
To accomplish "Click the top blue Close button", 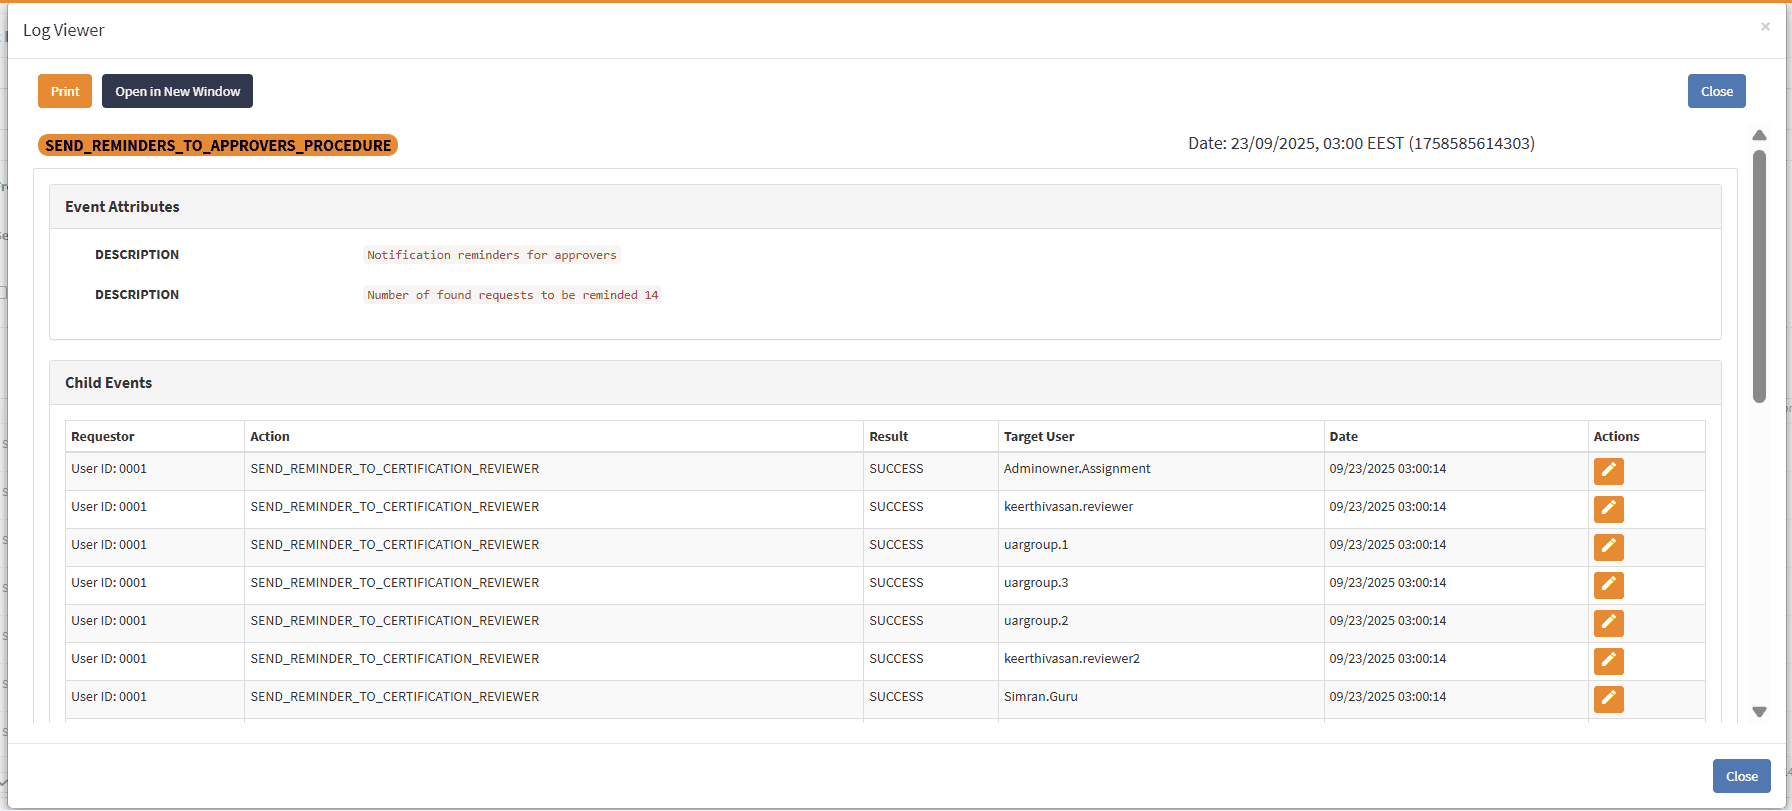I will pos(1716,91).
